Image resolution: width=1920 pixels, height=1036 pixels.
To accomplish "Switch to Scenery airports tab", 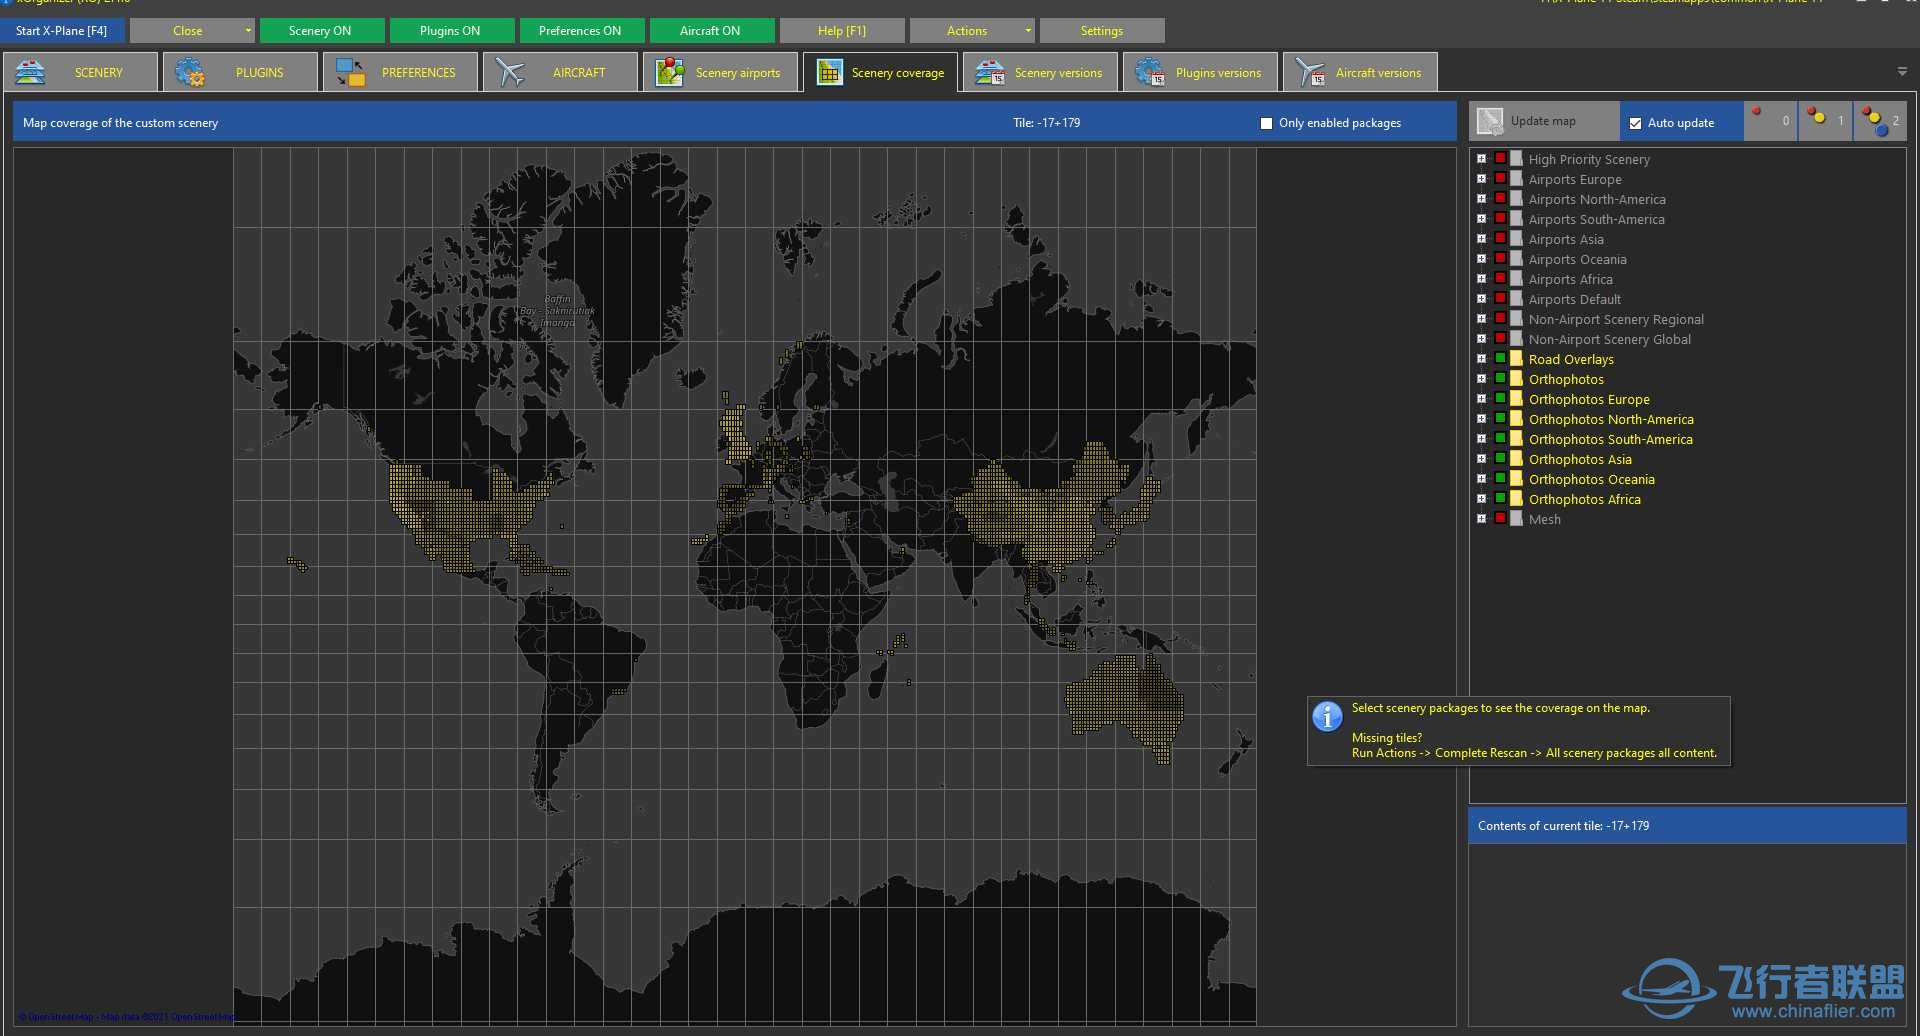I will (720, 72).
